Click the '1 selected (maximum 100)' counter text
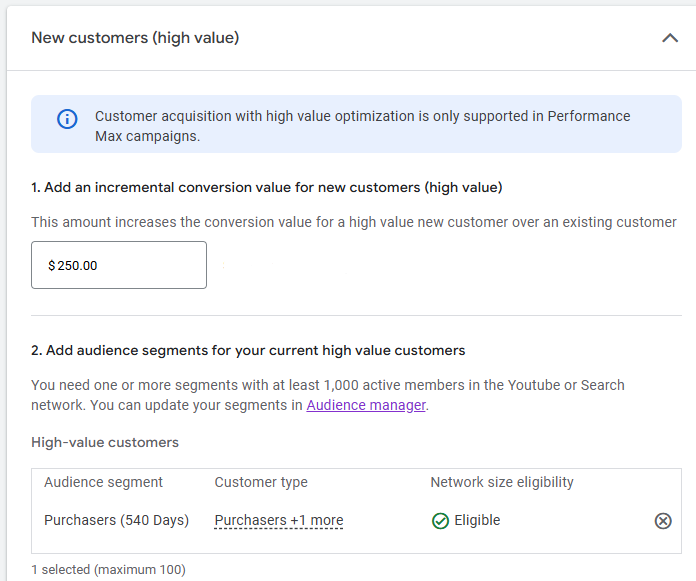696x581 pixels. pyautogui.click(x=108, y=570)
